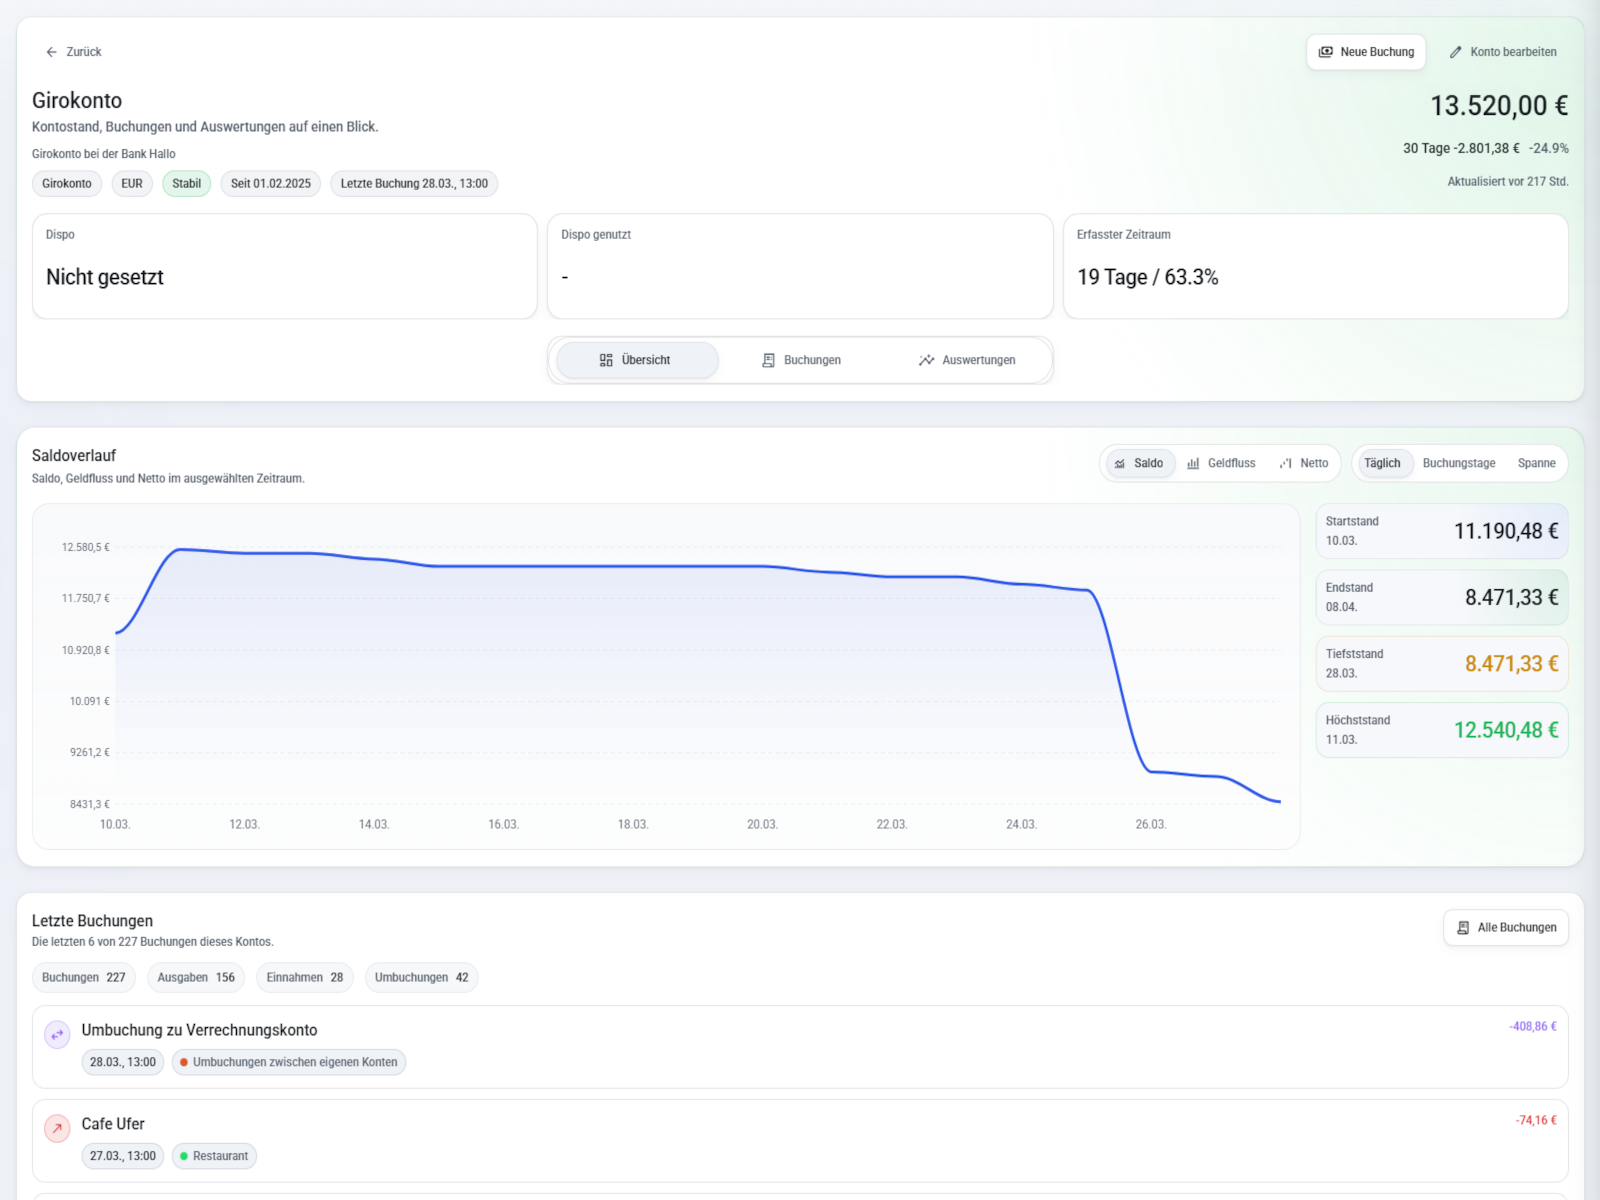
Task: Filter by Umbuchungen 42 chip
Action: [x=421, y=978]
